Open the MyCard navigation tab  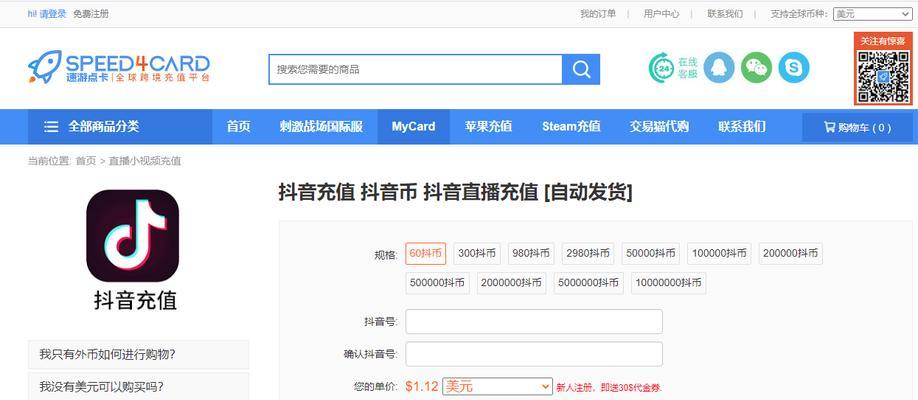click(413, 127)
